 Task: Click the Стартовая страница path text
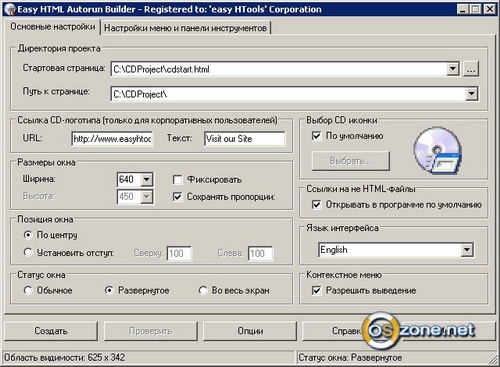pyautogui.click(x=162, y=69)
